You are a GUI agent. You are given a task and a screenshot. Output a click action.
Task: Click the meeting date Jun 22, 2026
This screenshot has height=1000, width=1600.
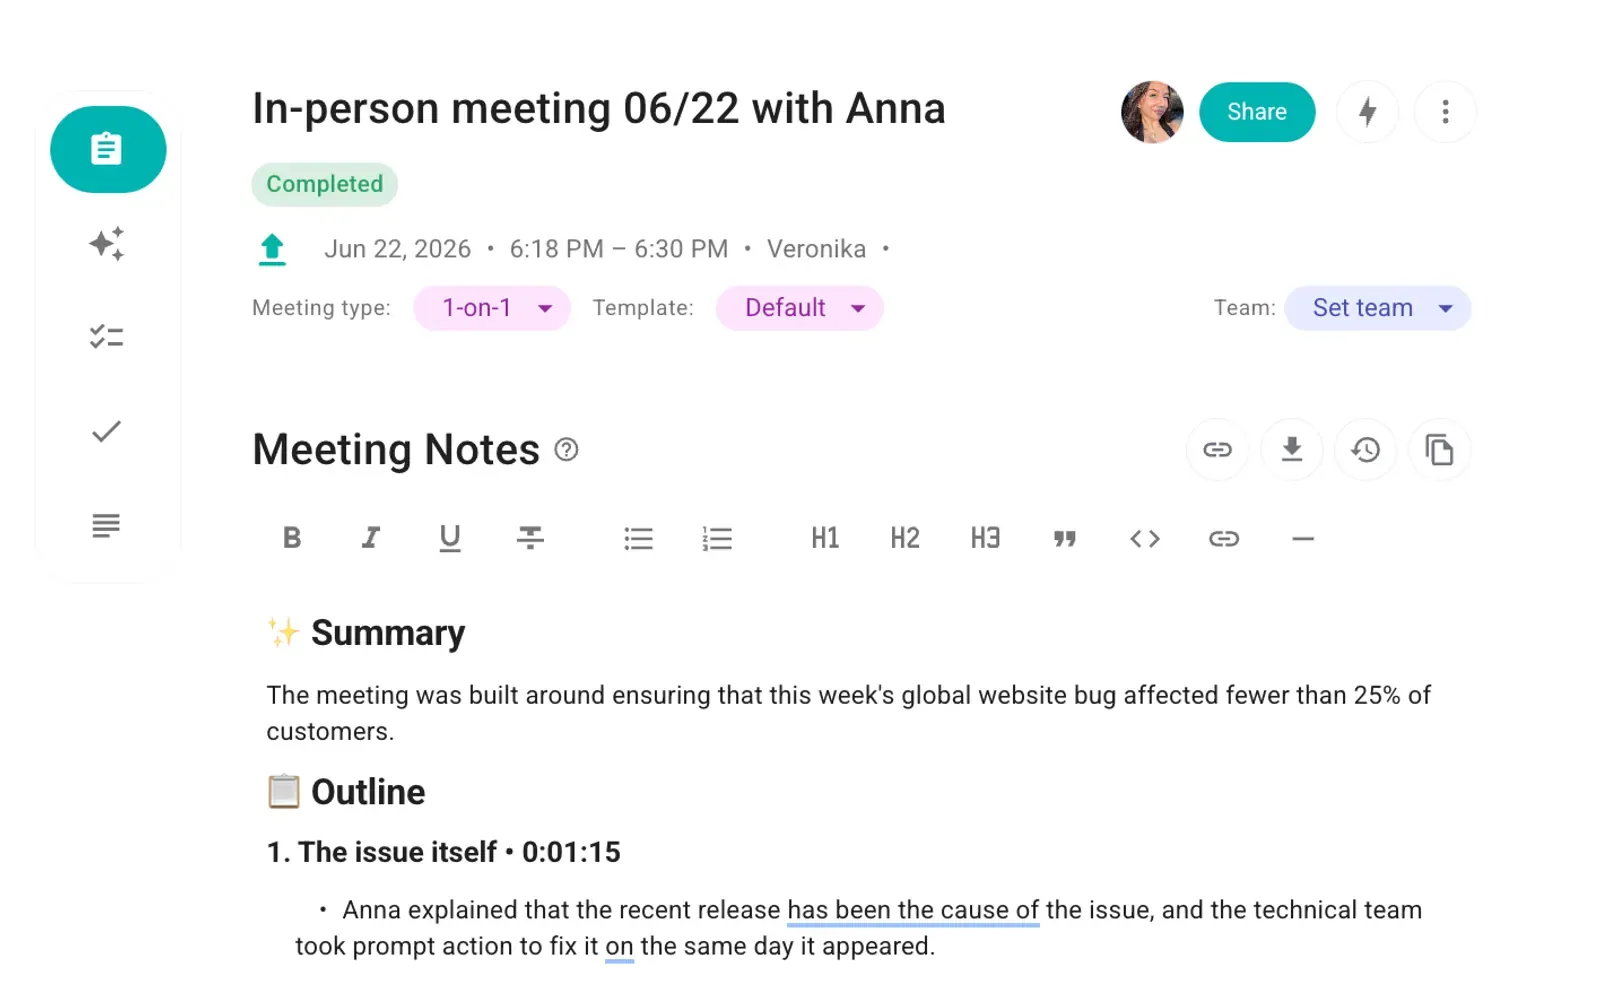(397, 249)
